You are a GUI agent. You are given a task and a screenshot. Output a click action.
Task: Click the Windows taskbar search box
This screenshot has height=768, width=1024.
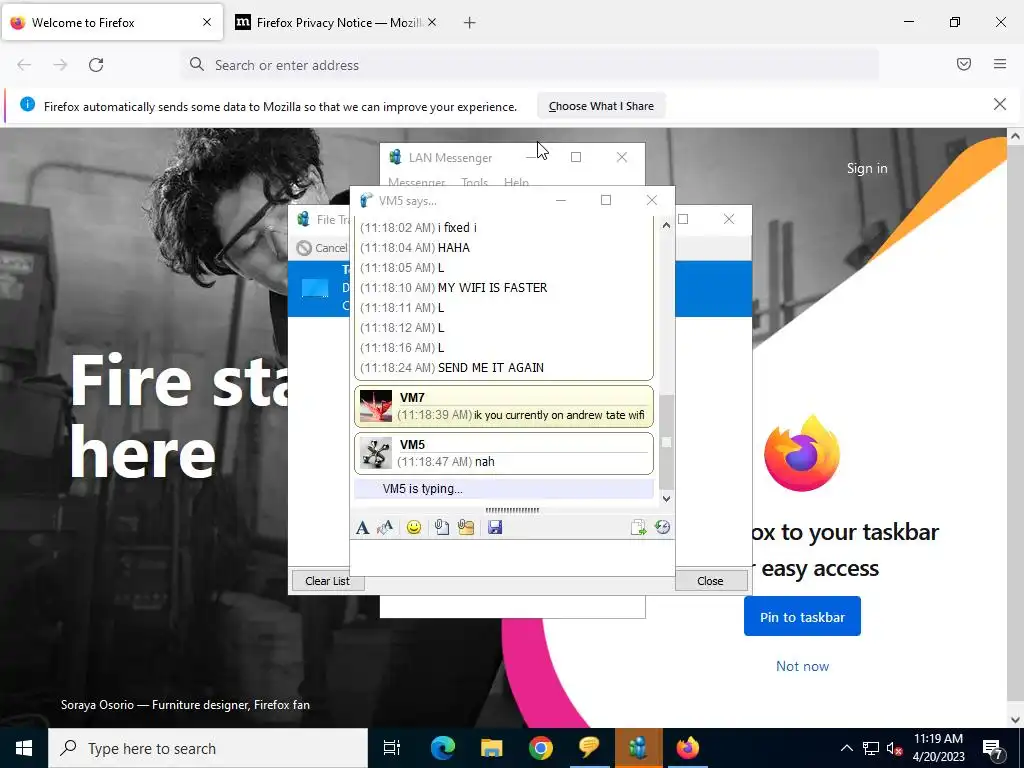click(x=208, y=748)
